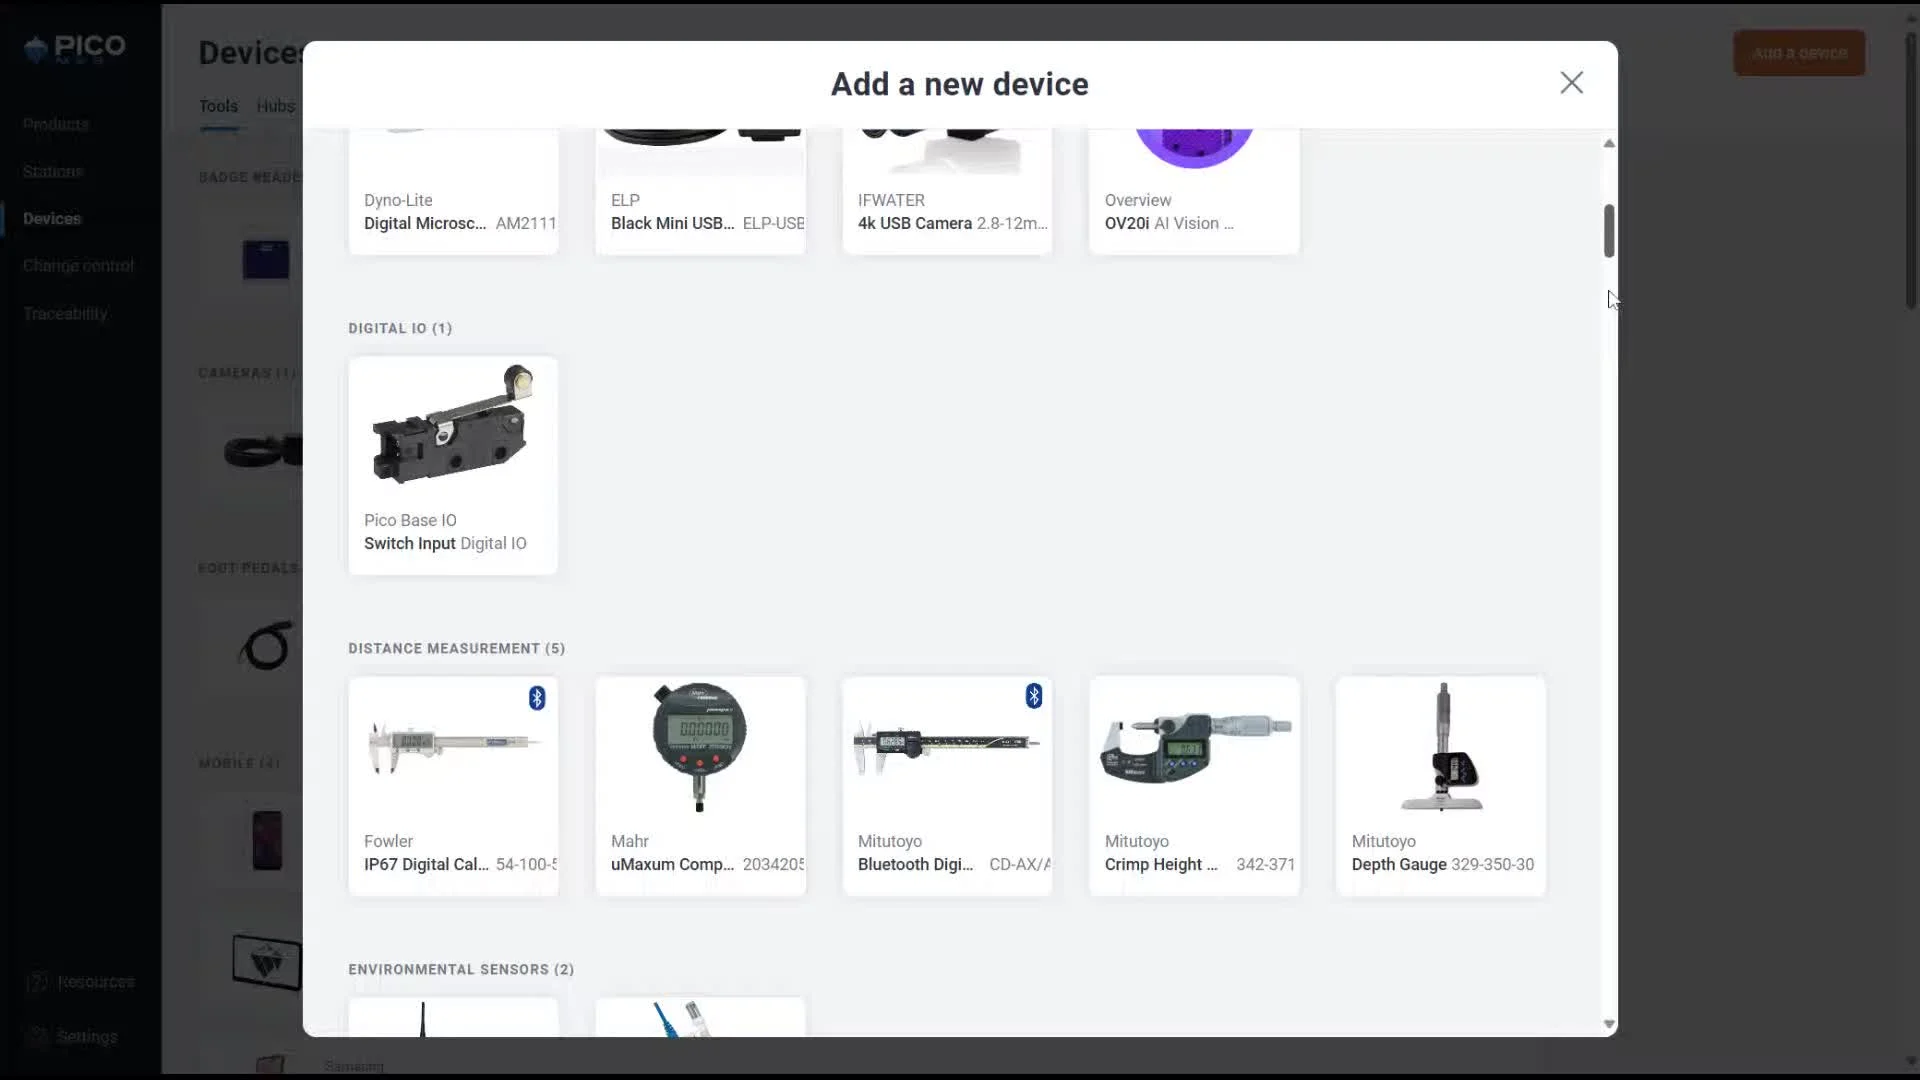Viewport: 1920px width, 1080px height.
Task: Select the Pico Base IO Switch Input card
Action: tap(453, 465)
